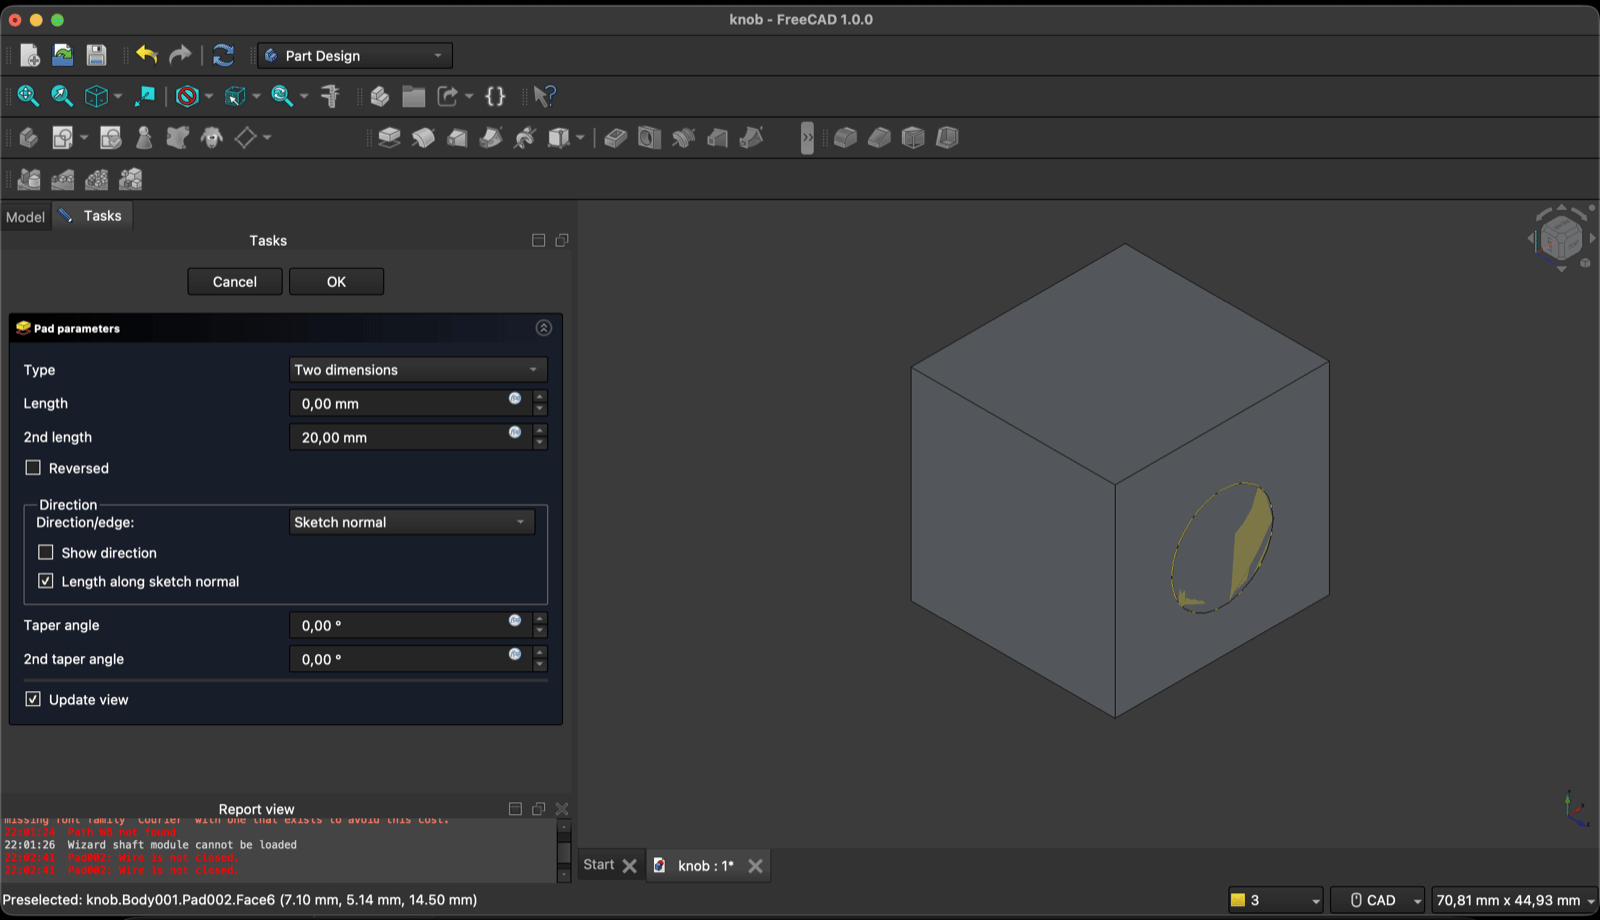This screenshot has height=920, width=1600.
Task: Open the Part Design workbench dropdown
Action: [355, 56]
